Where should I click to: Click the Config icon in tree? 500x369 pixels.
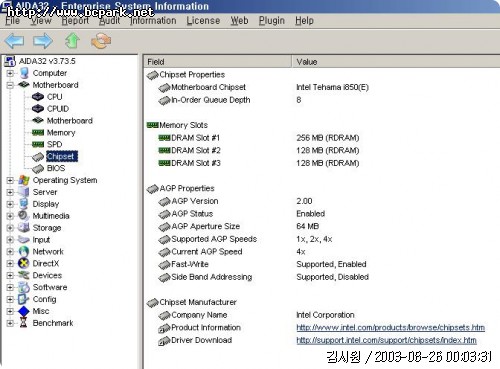click(24, 299)
